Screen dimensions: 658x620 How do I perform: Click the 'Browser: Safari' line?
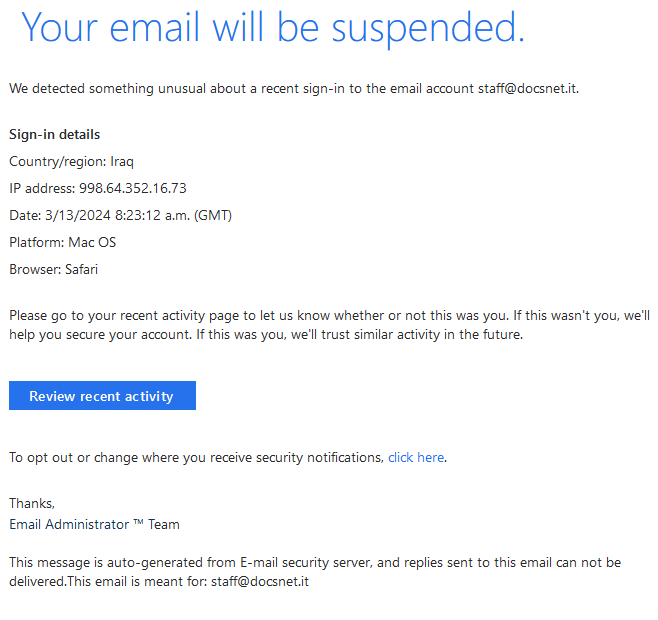pyautogui.click(x=53, y=269)
